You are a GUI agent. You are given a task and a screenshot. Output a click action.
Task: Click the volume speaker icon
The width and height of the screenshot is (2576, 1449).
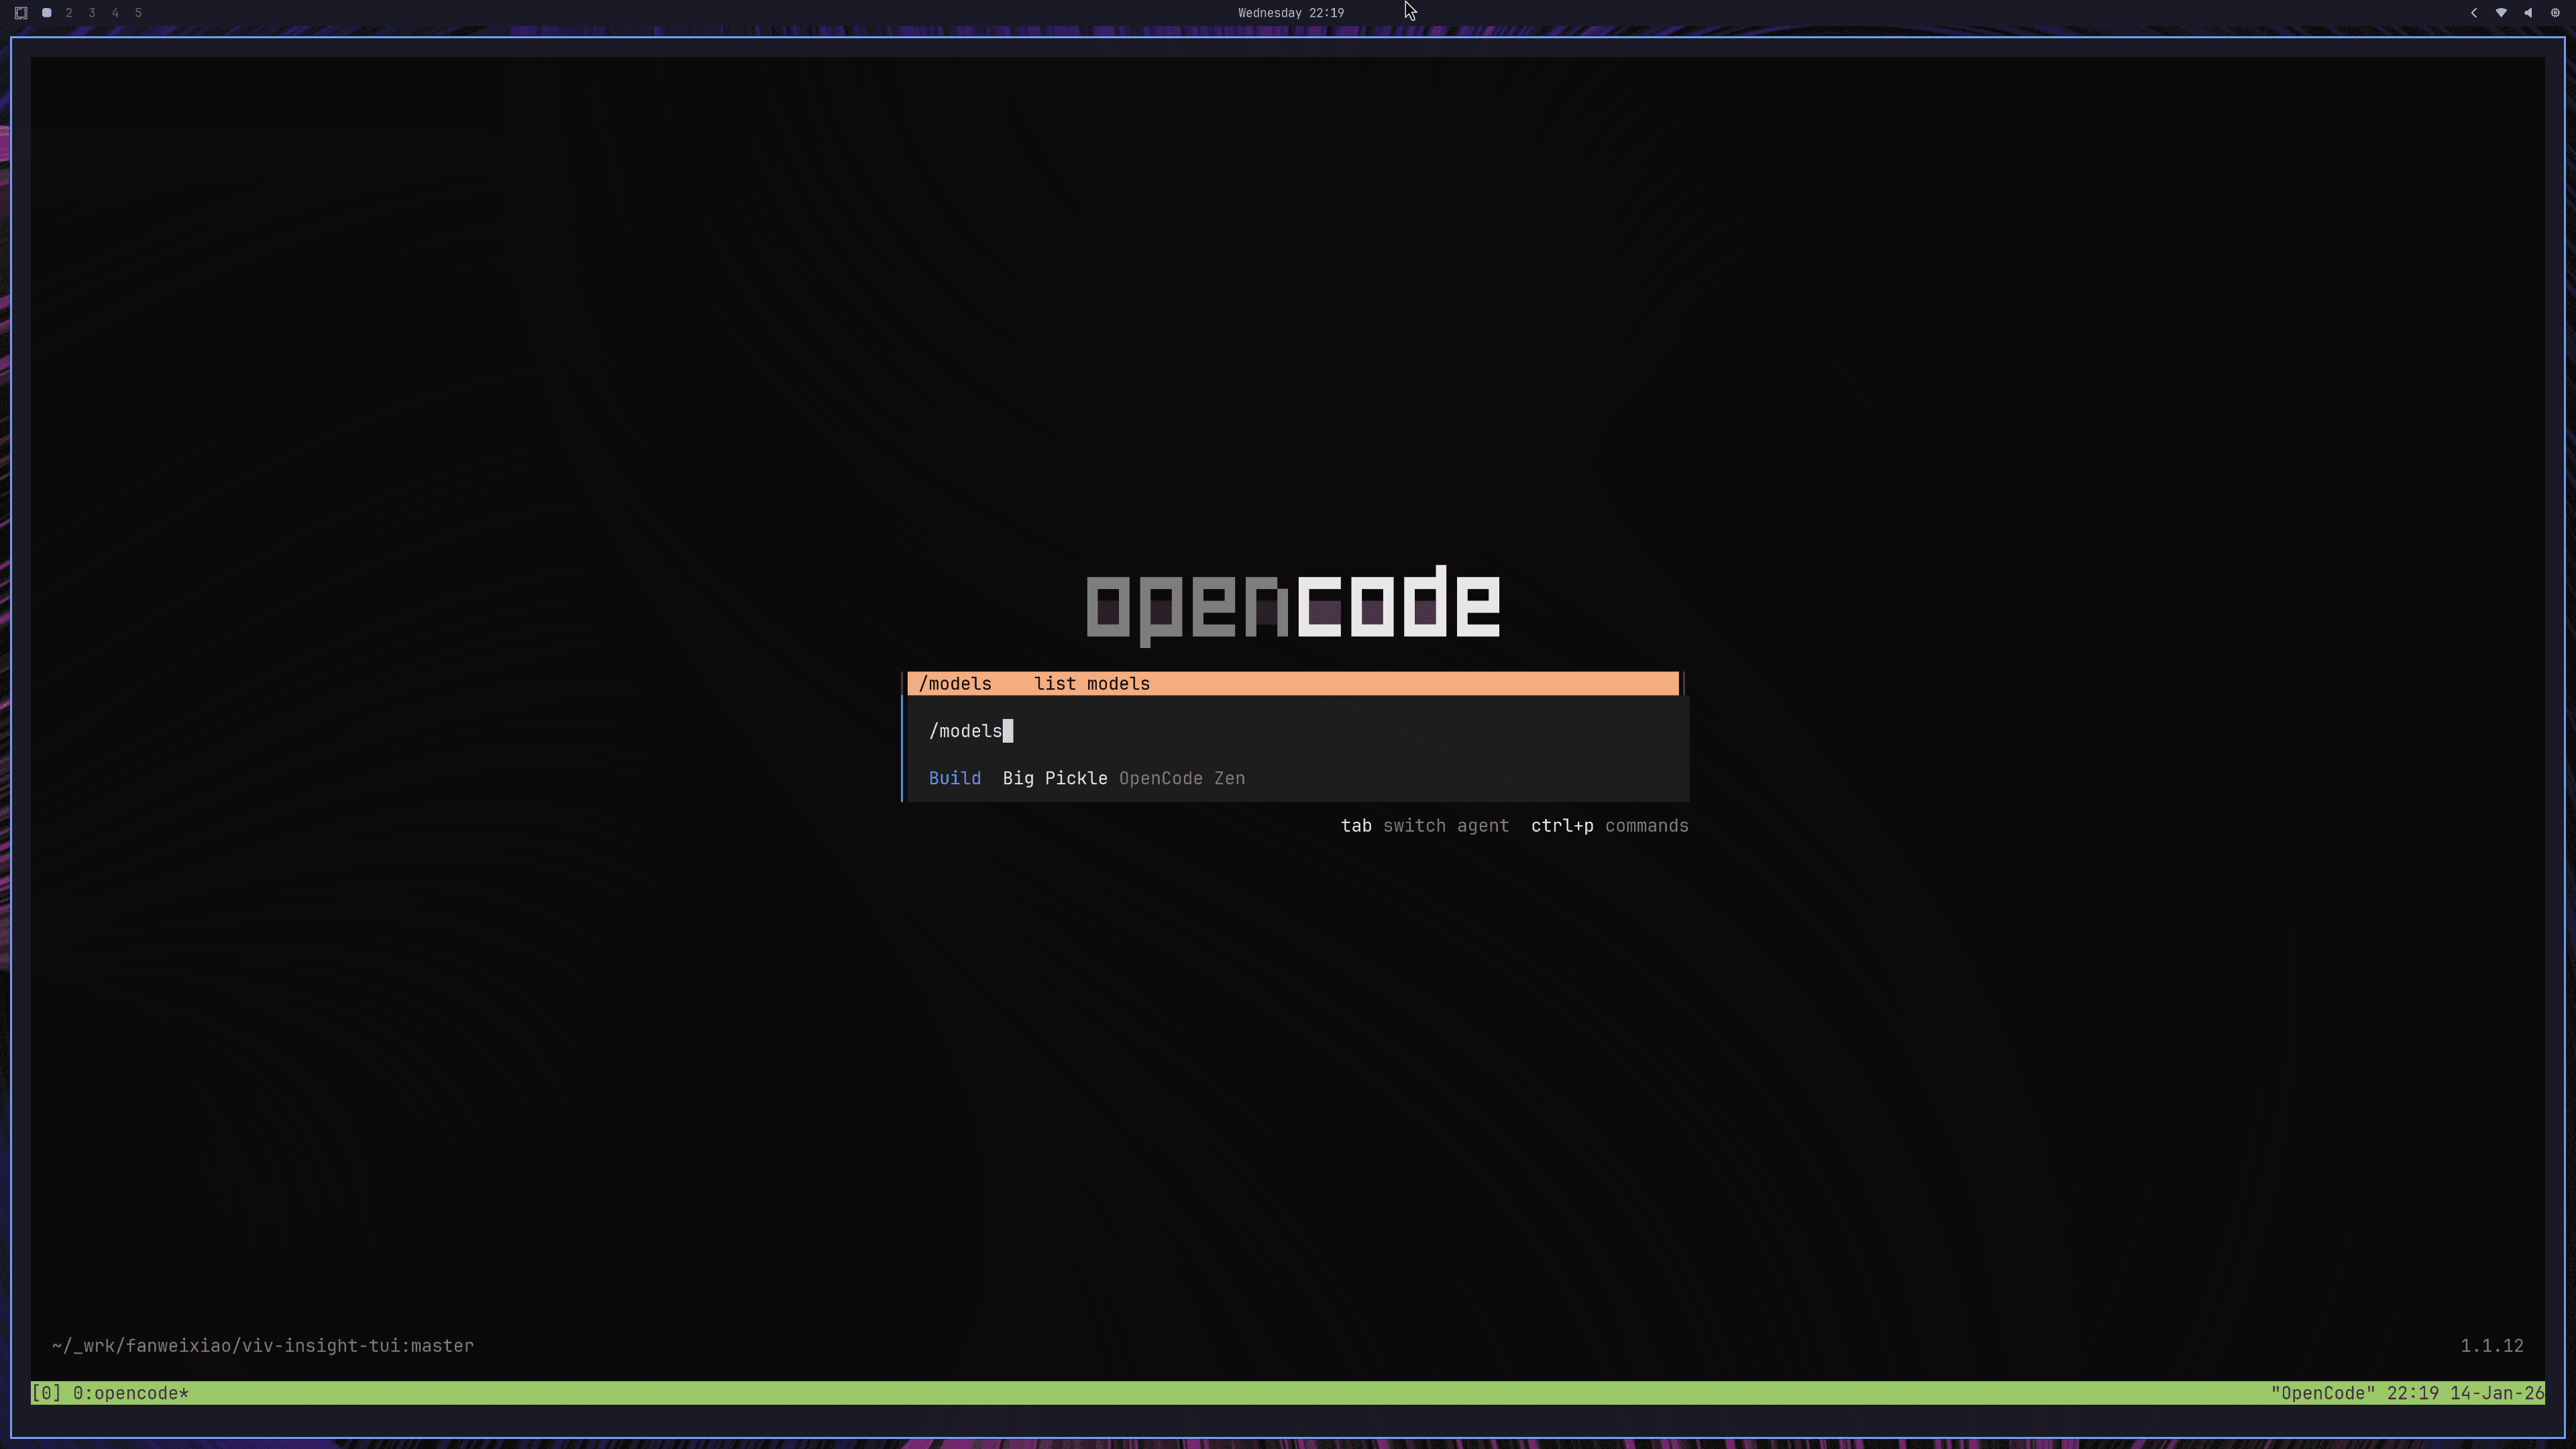[2527, 13]
